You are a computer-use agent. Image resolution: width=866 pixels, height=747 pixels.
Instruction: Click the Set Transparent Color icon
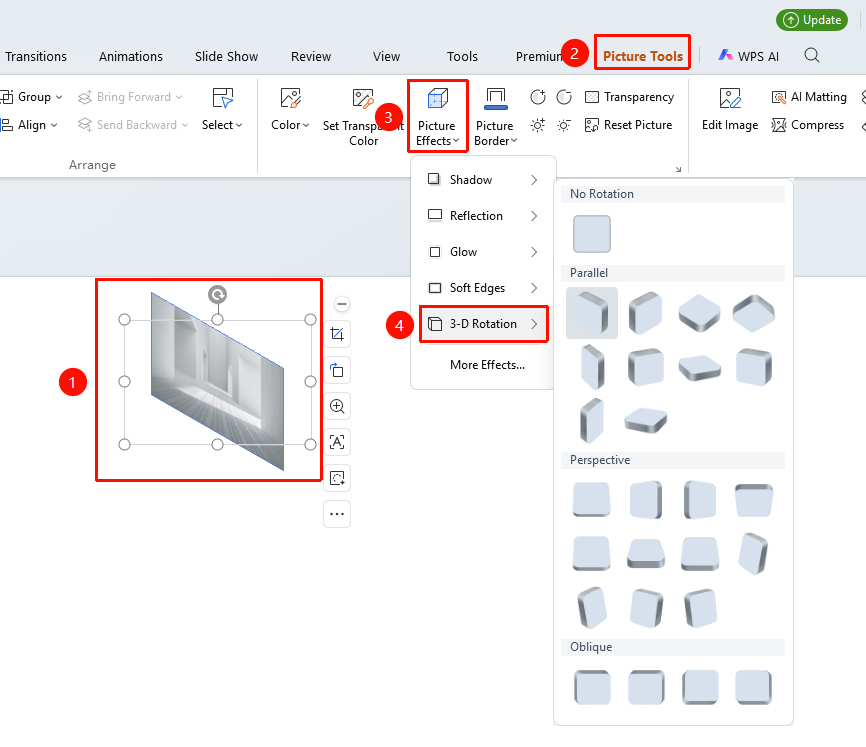click(363, 98)
